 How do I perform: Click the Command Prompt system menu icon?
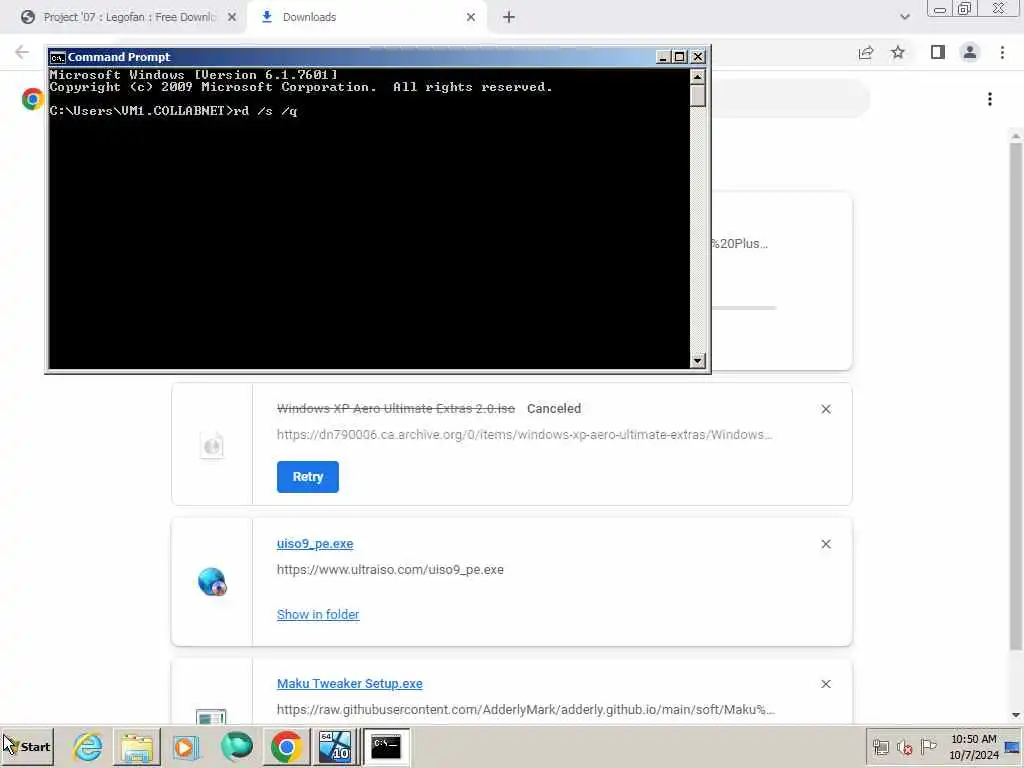[x=57, y=57]
